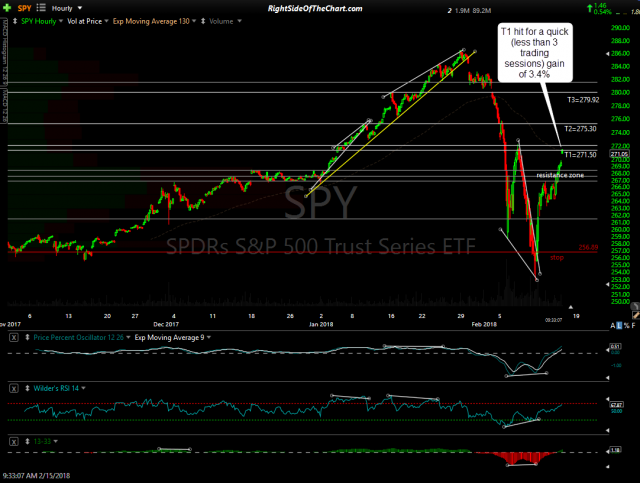Click the T1=271.50 target label

(580, 155)
